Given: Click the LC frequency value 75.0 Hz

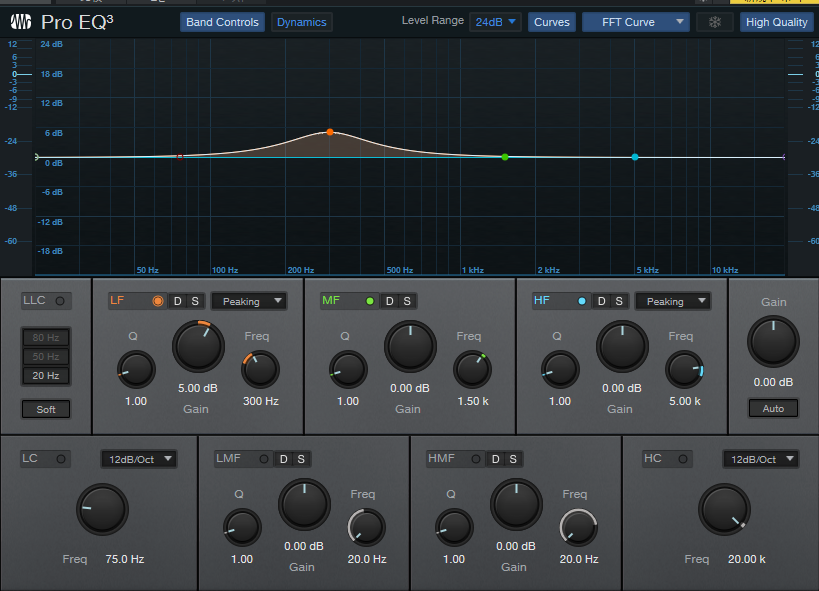Looking at the screenshot, I should (x=125, y=559).
